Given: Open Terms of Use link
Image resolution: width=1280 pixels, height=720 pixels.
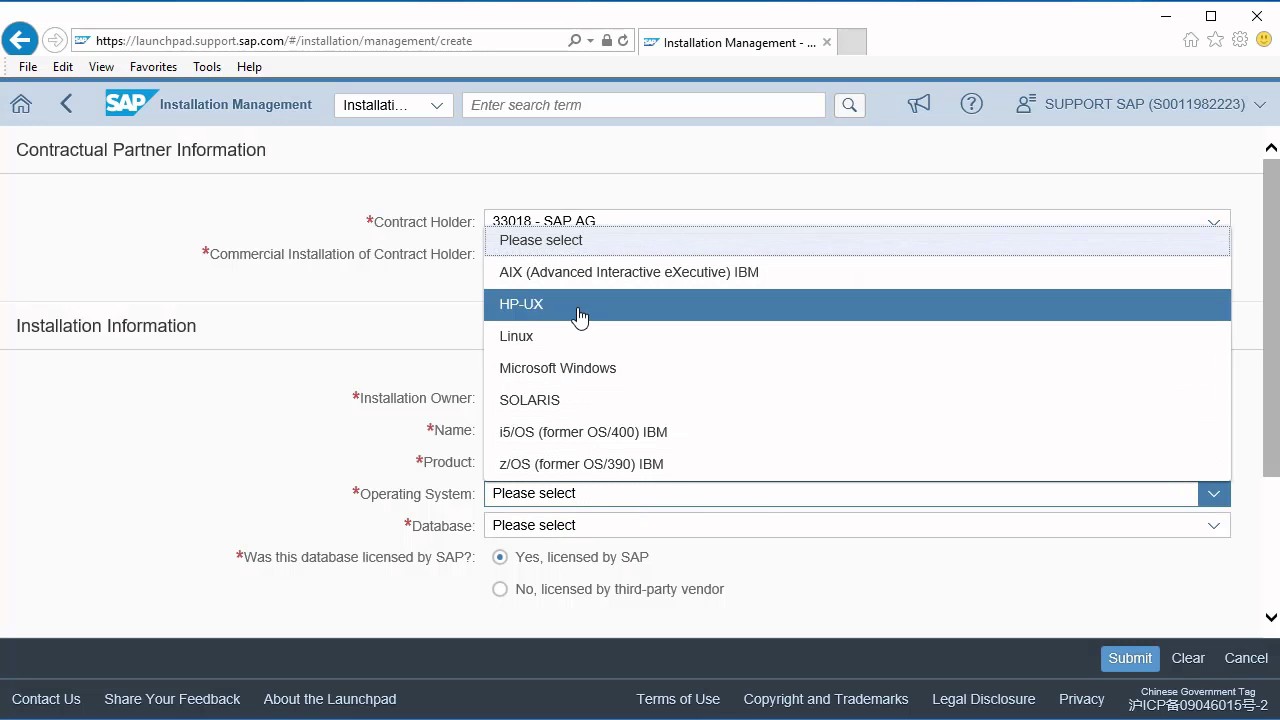Looking at the screenshot, I should (678, 699).
